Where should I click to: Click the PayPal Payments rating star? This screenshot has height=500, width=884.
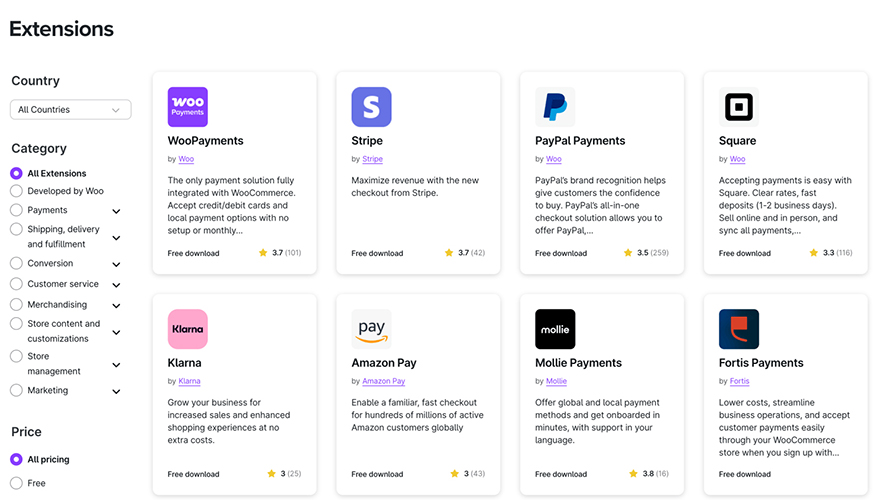pyautogui.click(x=628, y=253)
